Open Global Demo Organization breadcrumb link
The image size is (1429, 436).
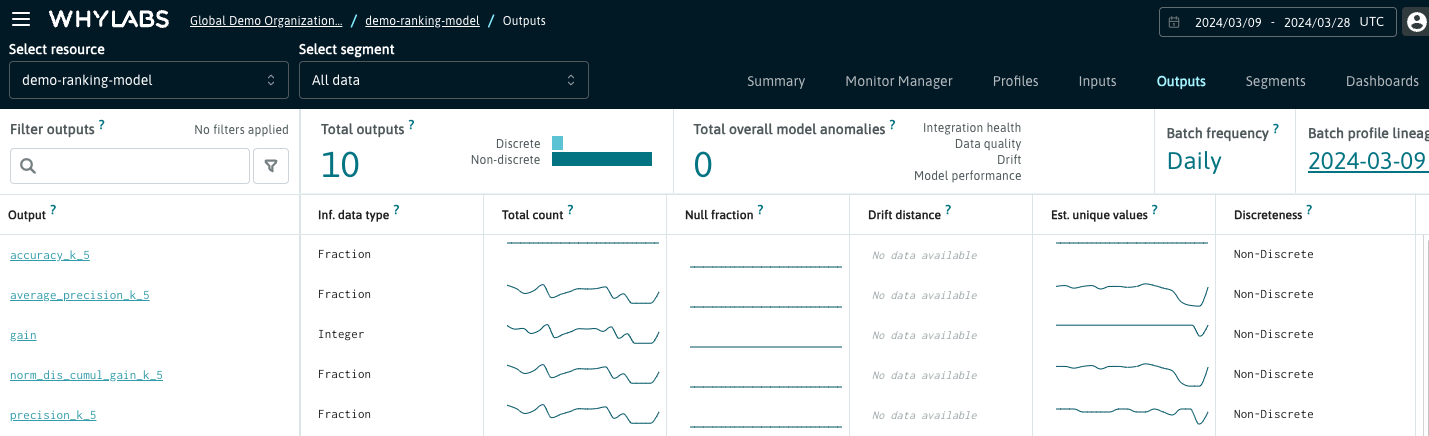coord(267,20)
